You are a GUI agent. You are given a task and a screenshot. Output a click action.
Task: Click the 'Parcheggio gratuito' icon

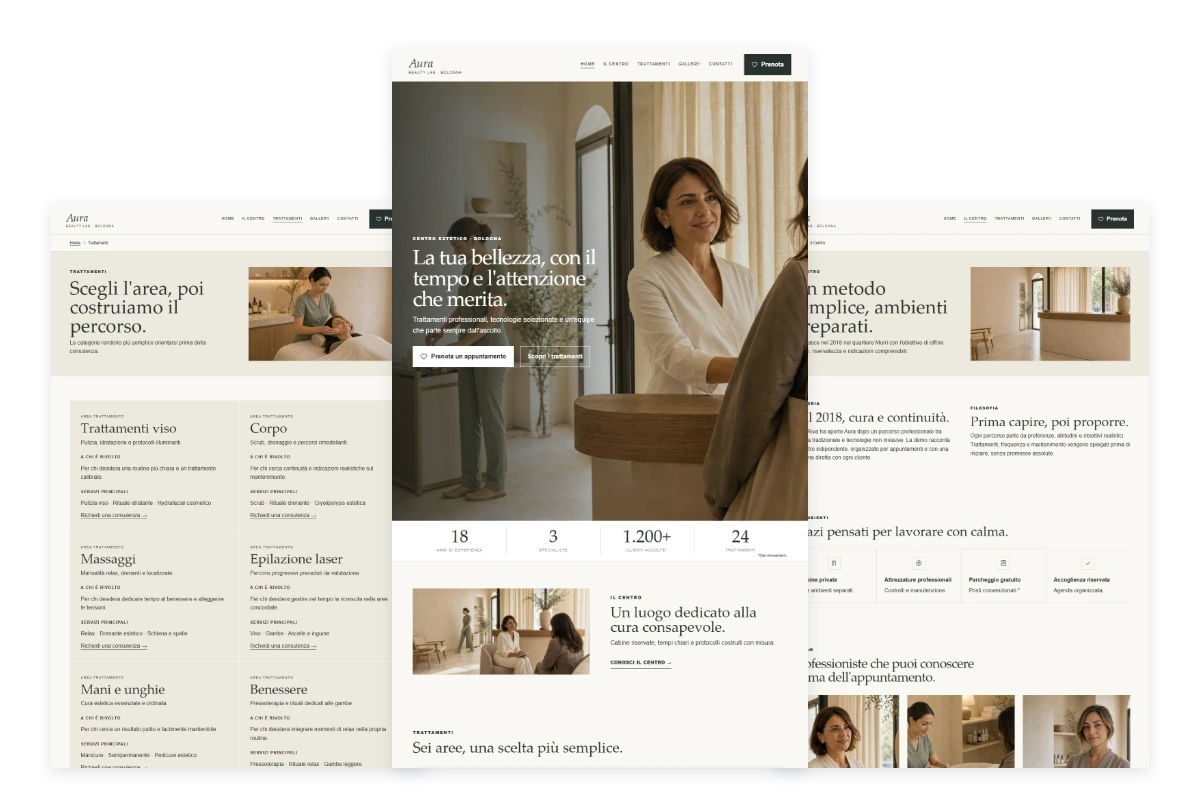click(x=1003, y=563)
